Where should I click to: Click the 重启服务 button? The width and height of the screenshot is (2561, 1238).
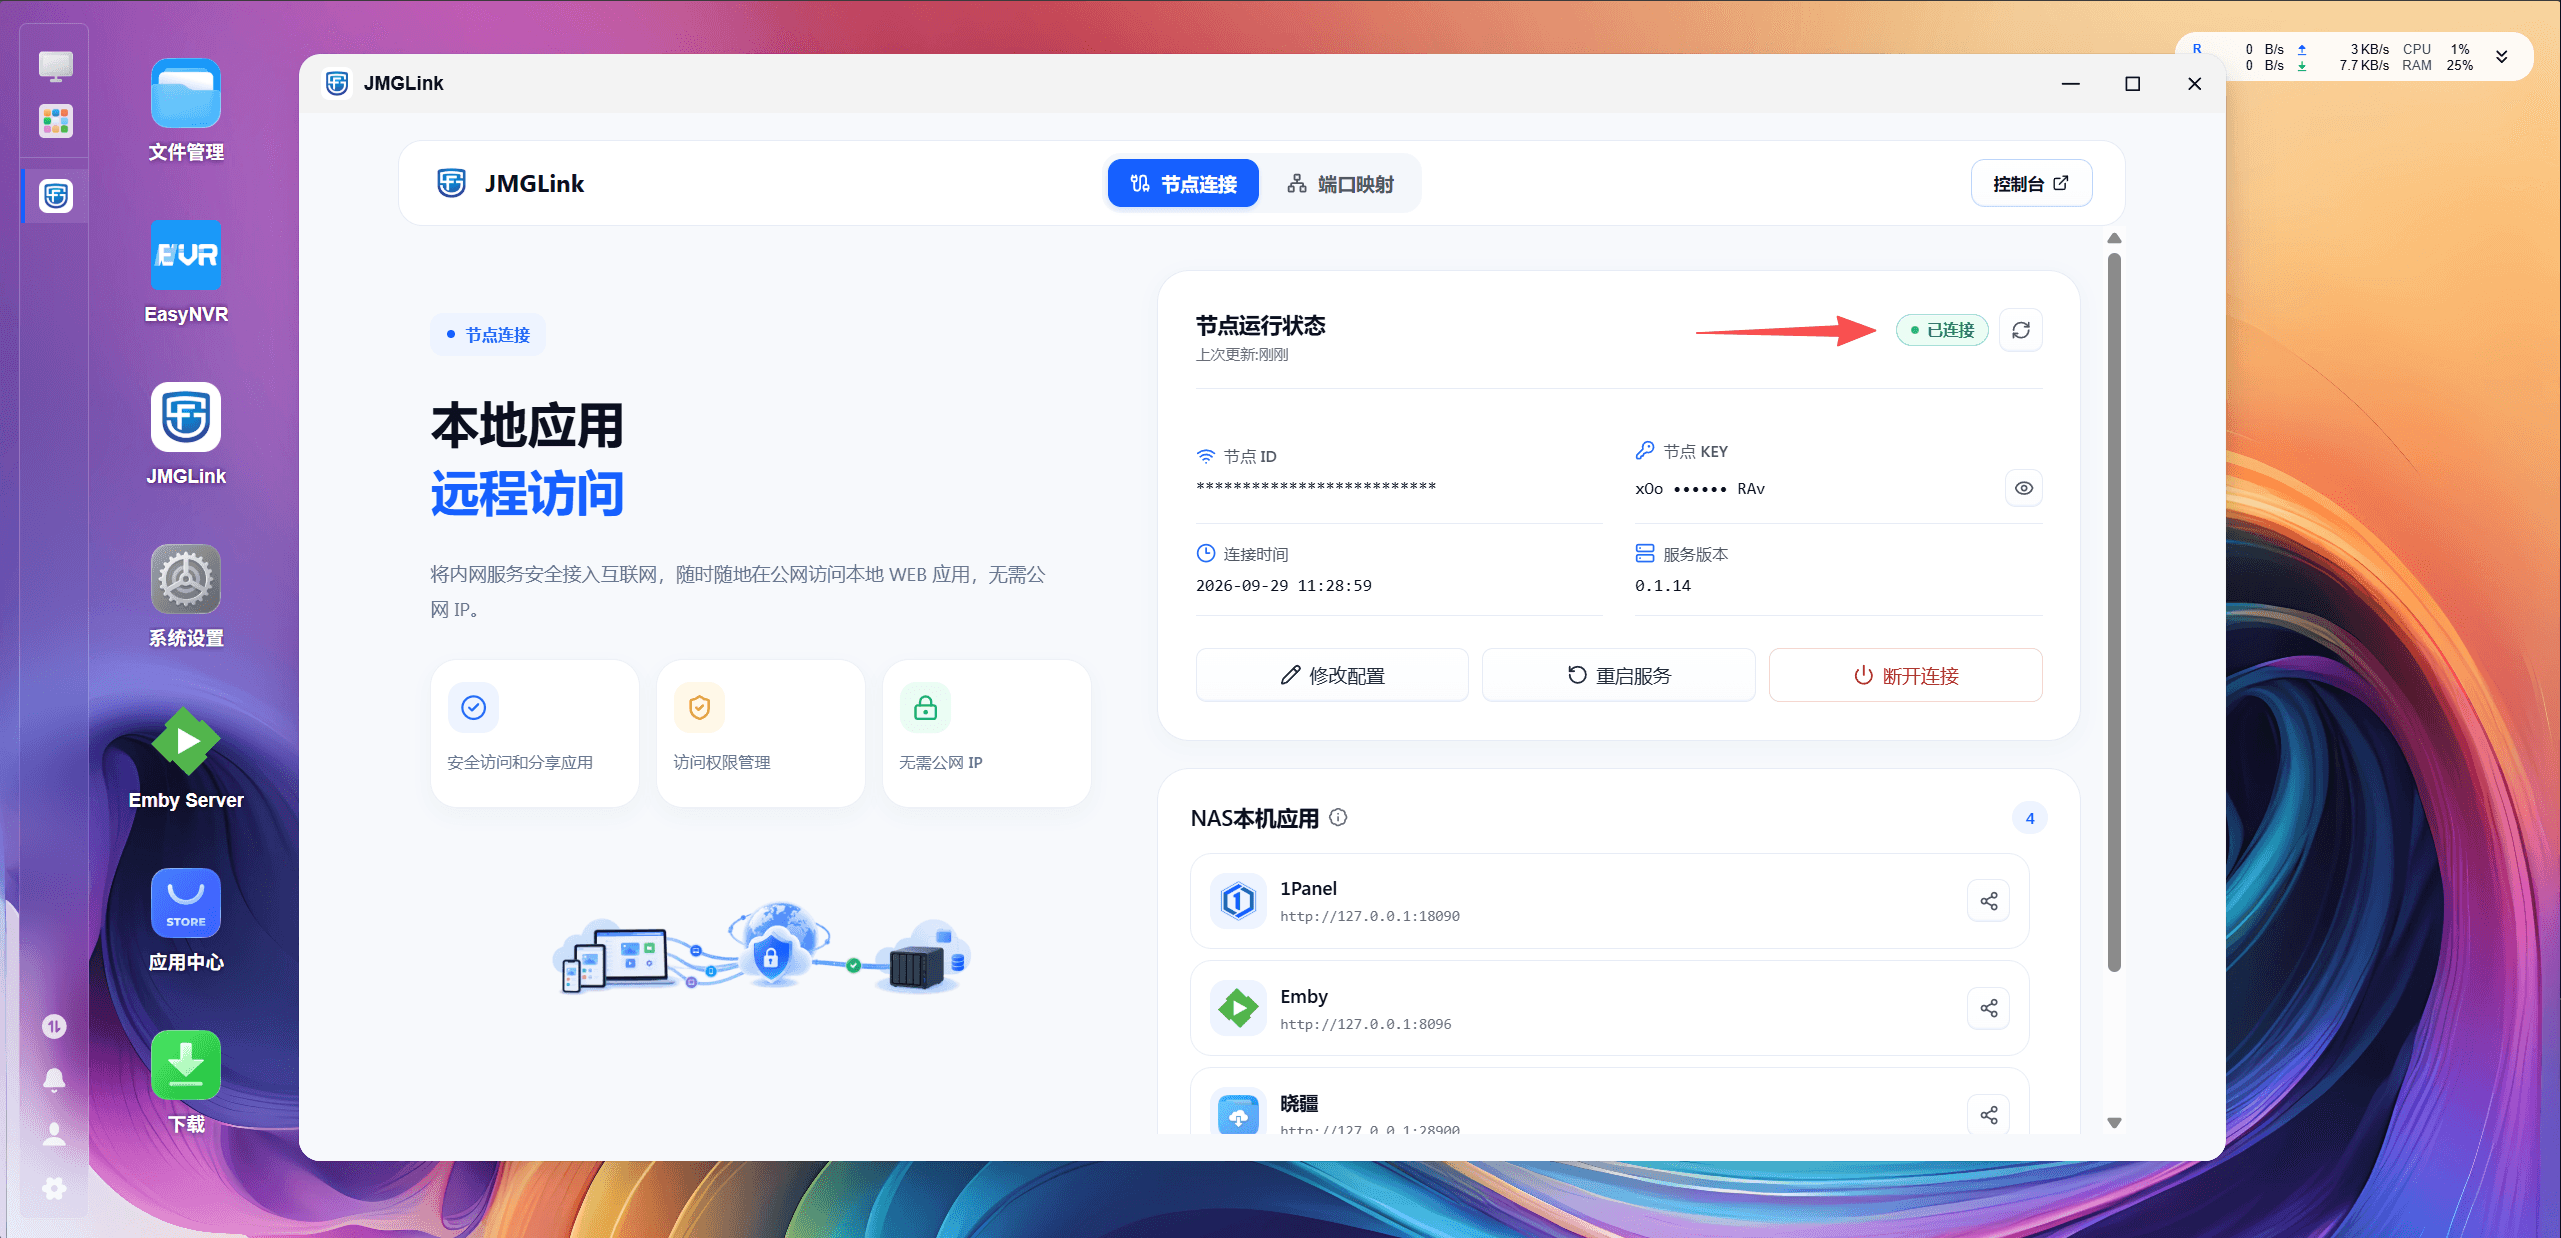point(1618,676)
